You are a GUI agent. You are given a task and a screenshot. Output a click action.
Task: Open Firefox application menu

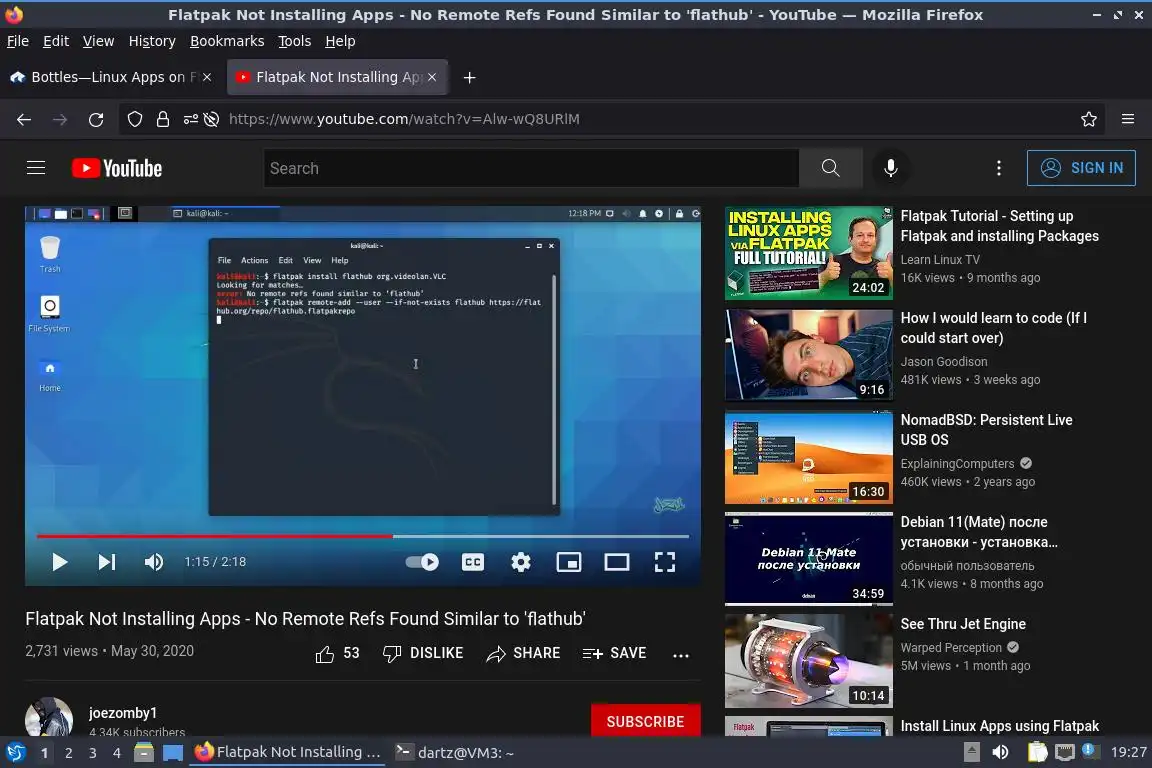1128,119
